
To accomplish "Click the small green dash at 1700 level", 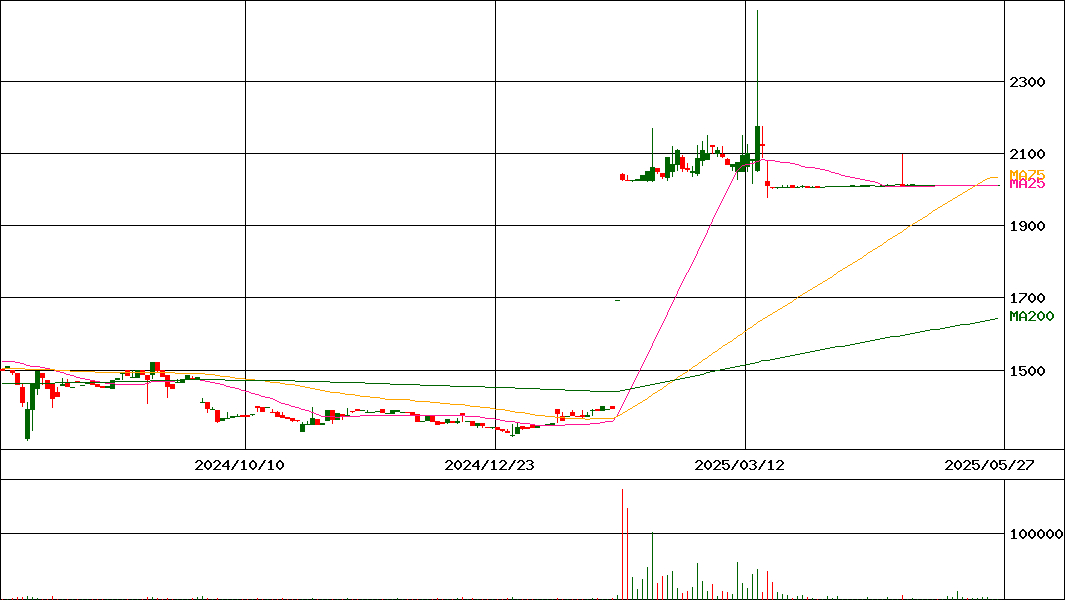I will click(x=617, y=300).
